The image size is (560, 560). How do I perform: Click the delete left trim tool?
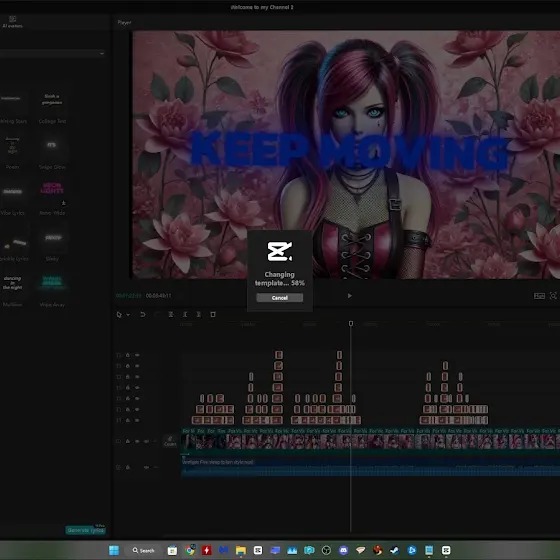185,315
